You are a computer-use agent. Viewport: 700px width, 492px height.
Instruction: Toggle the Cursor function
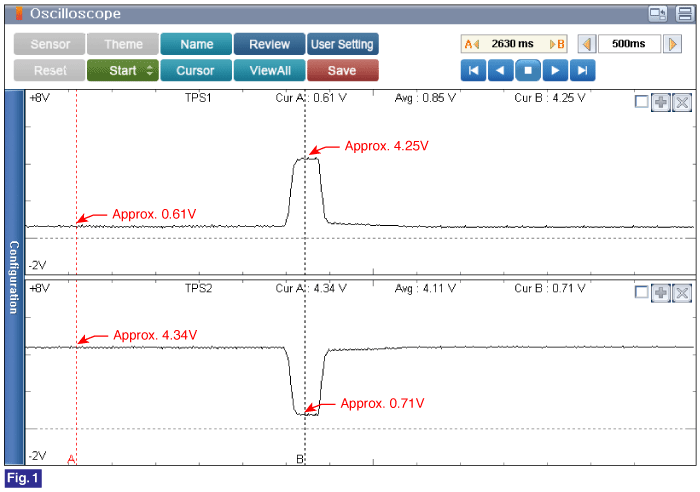(196, 71)
